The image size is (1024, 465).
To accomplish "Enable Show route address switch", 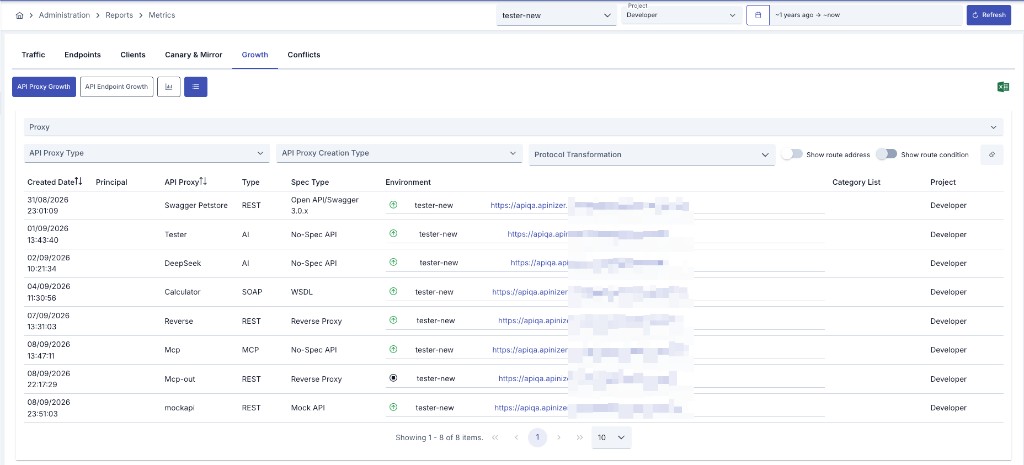I will pos(792,154).
